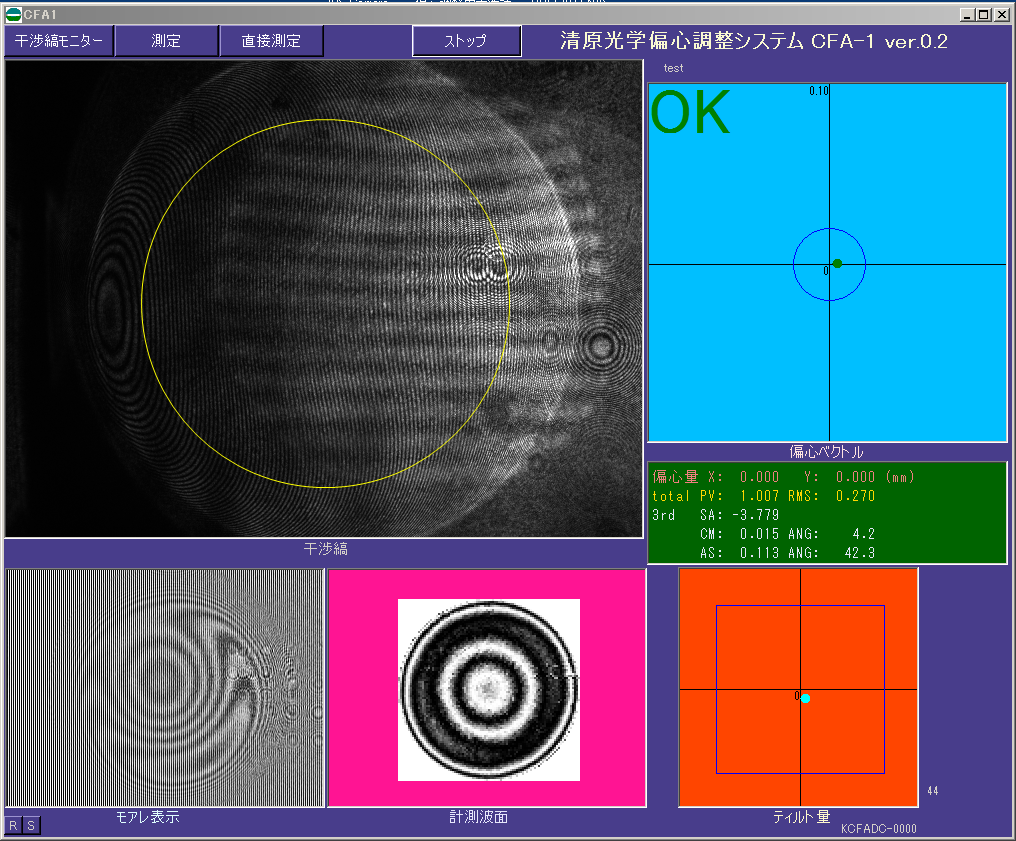
Task: Click the AS astigmatism value row
Action: 792,553
